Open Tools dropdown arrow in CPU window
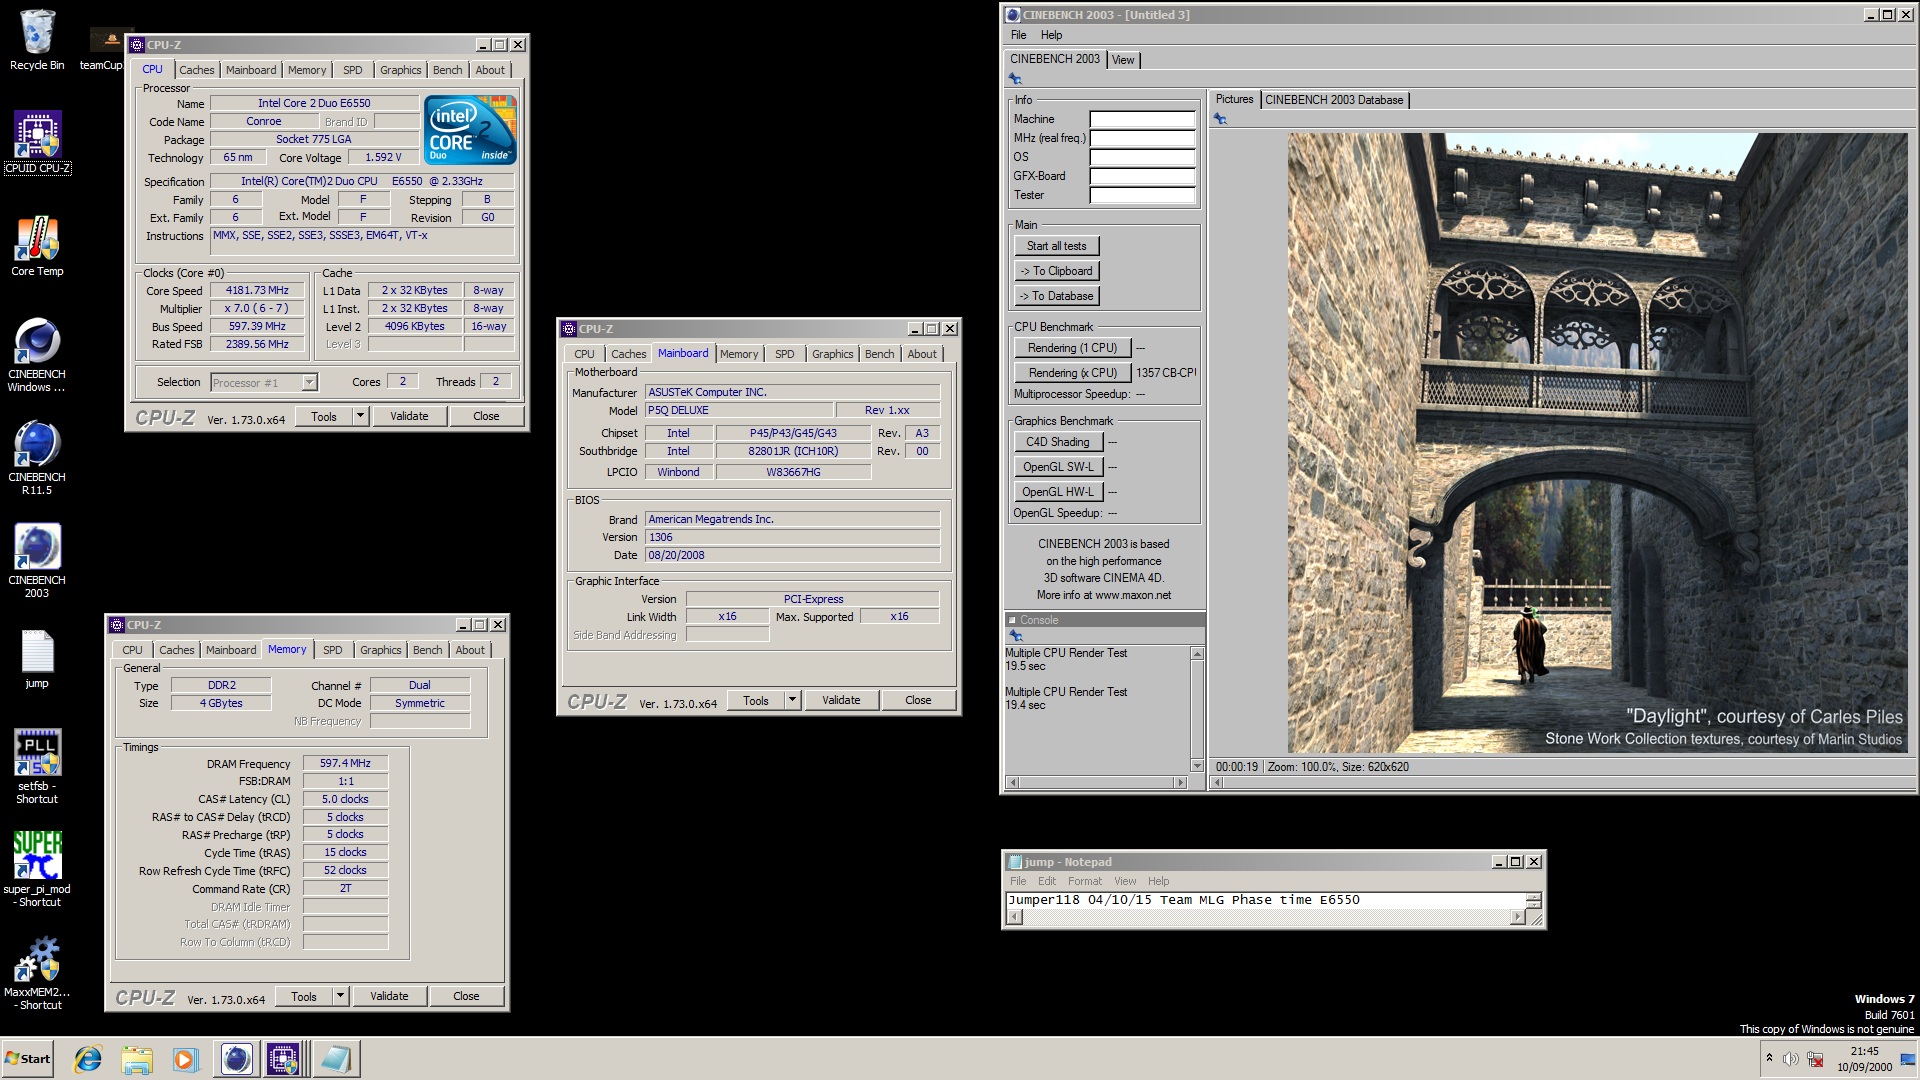The height and width of the screenshot is (1080, 1920). pos(360,416)
